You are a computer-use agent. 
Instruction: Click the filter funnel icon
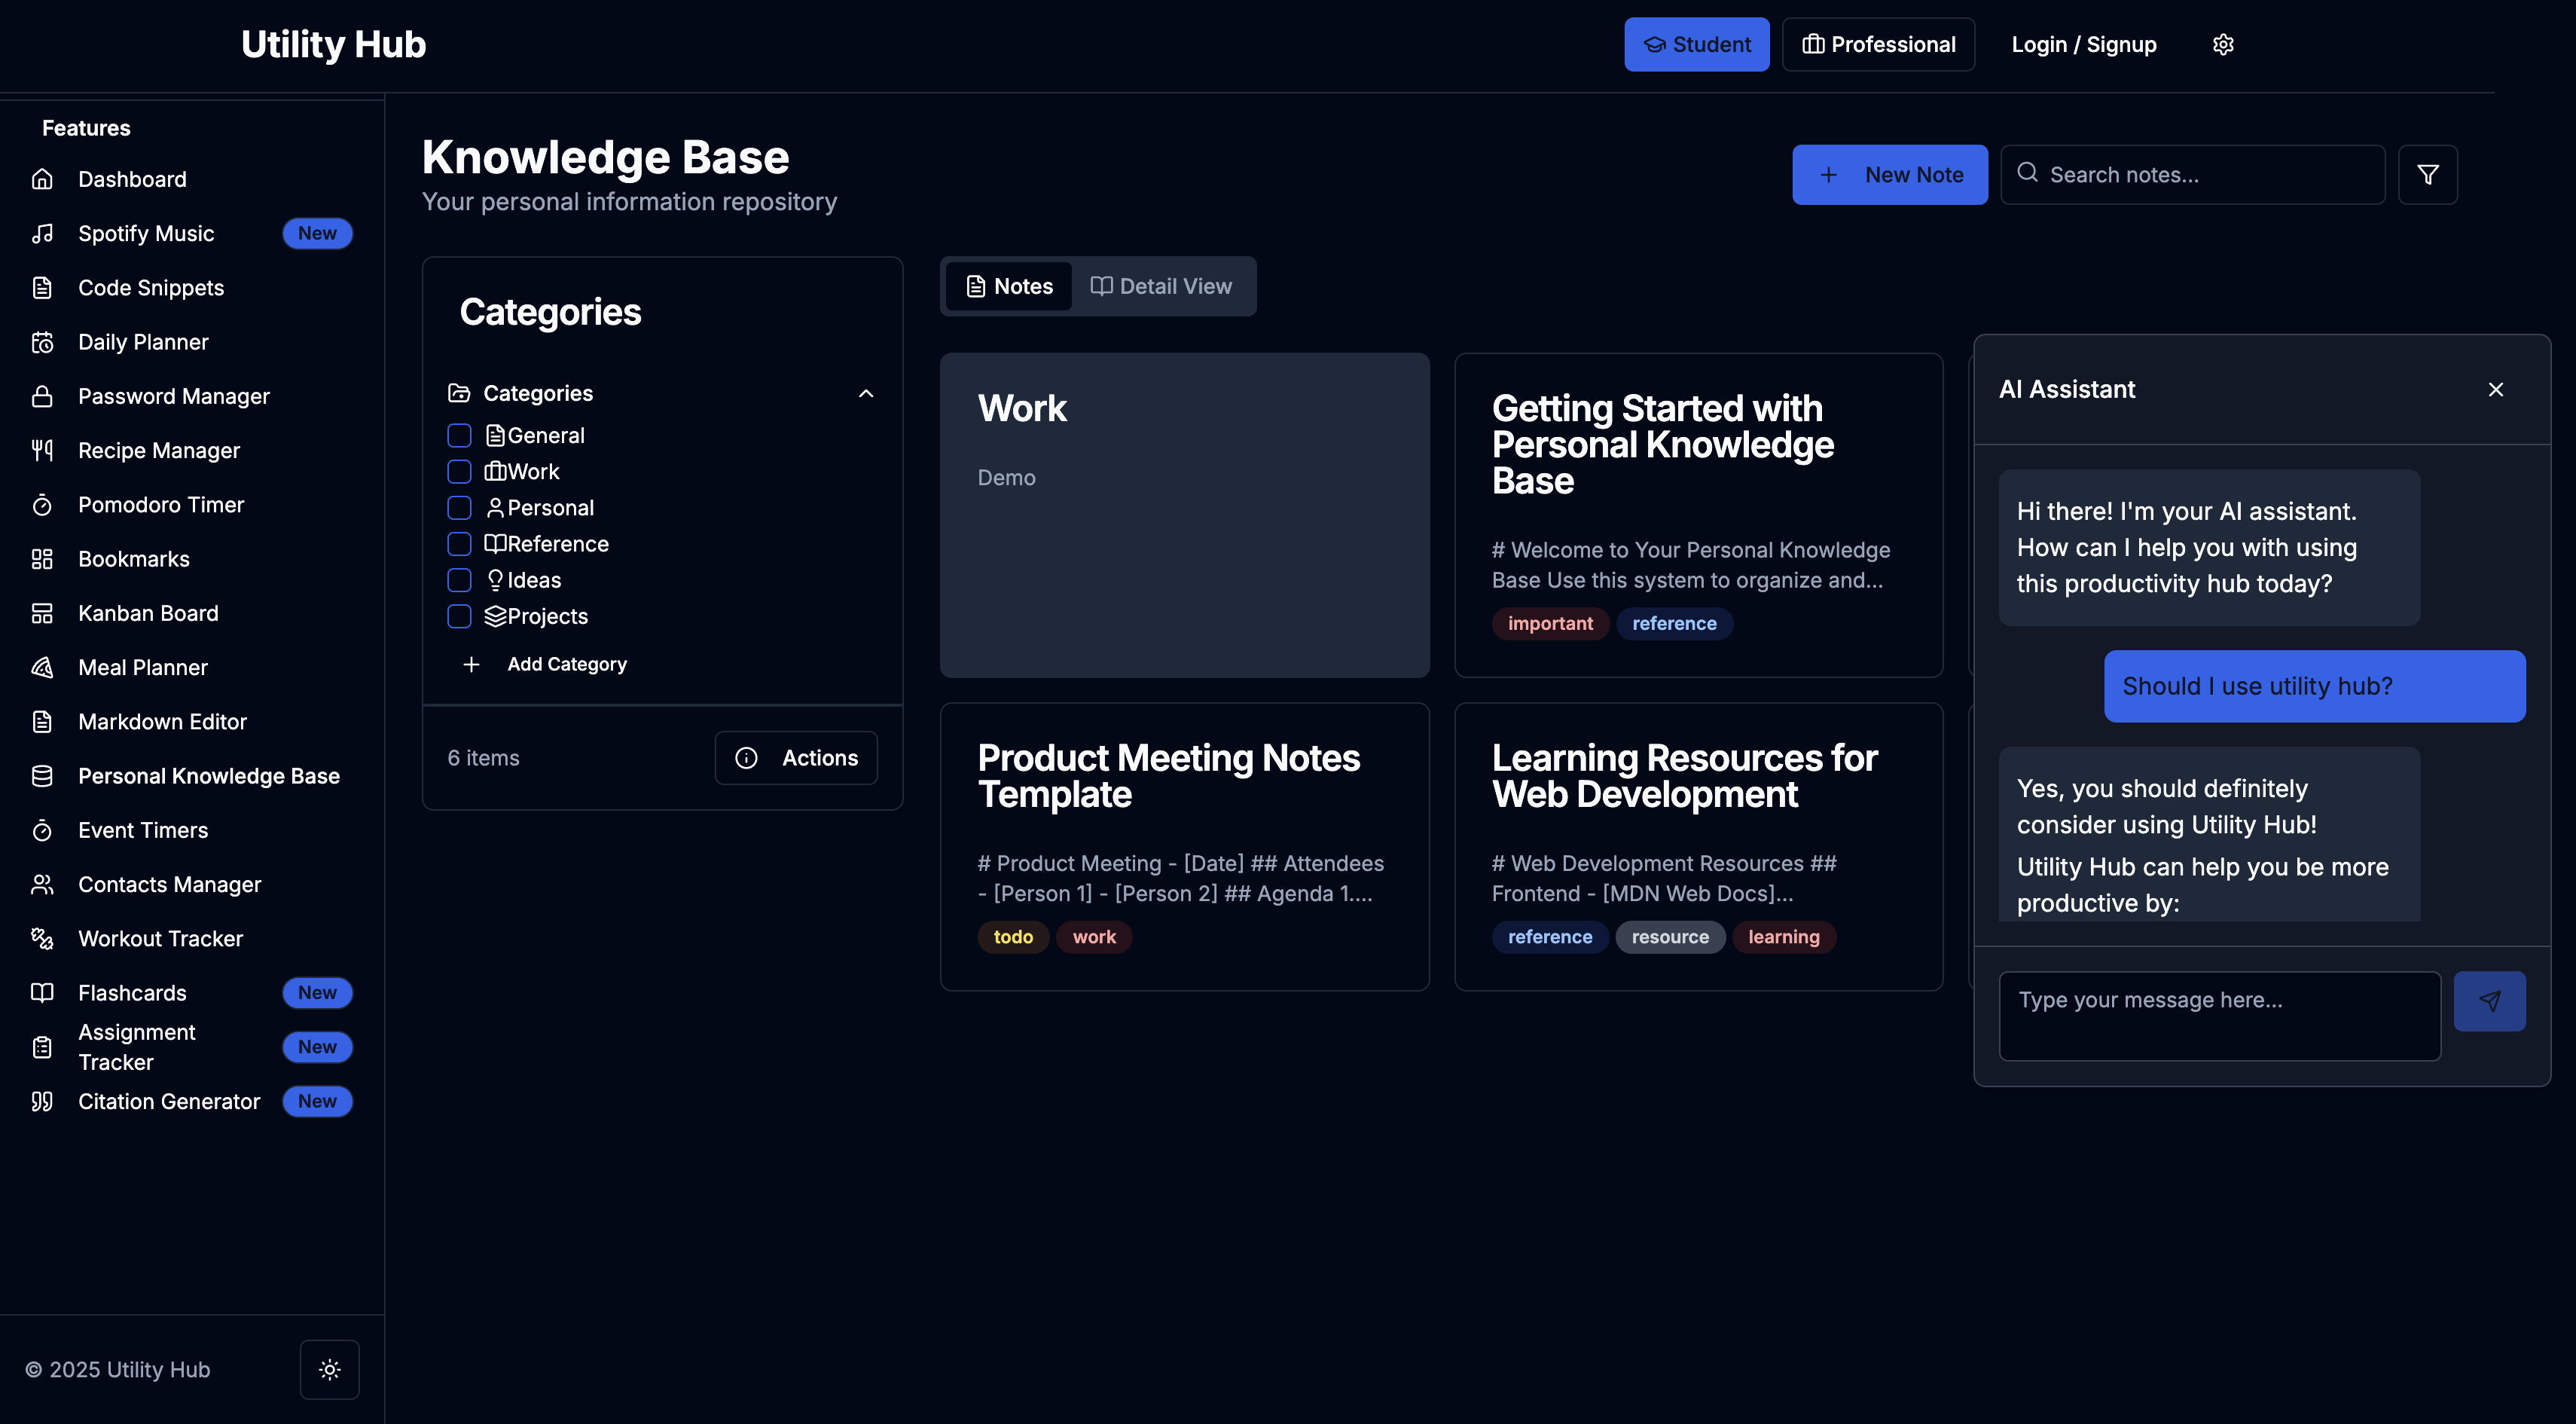click(2427, 175)
